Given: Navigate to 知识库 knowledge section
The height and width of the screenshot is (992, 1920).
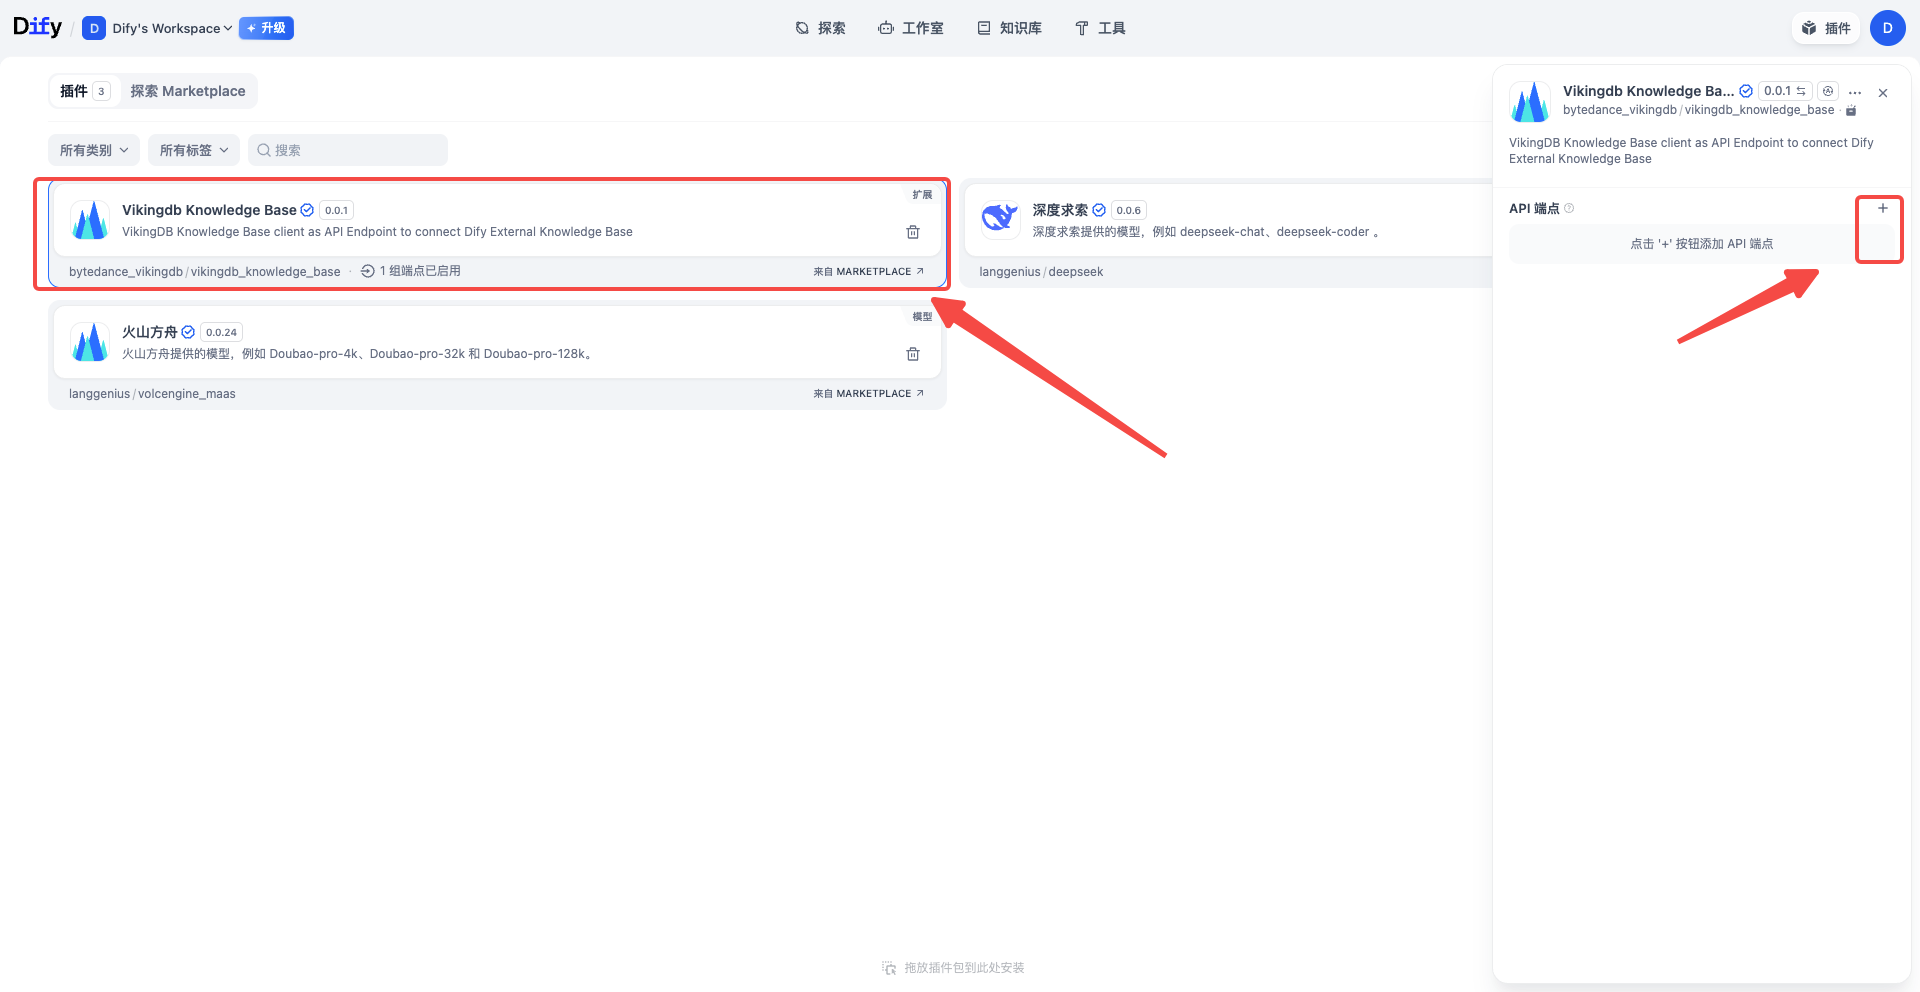Looking at the screenshot, I should 1009,28.
